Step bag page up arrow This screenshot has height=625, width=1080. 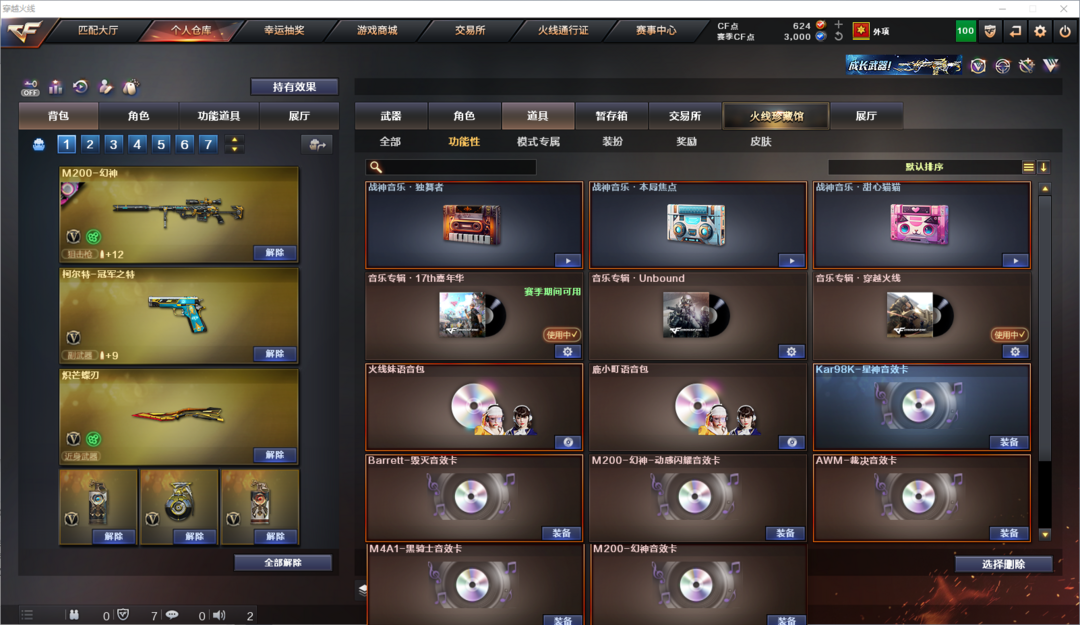tap(235, 140)
